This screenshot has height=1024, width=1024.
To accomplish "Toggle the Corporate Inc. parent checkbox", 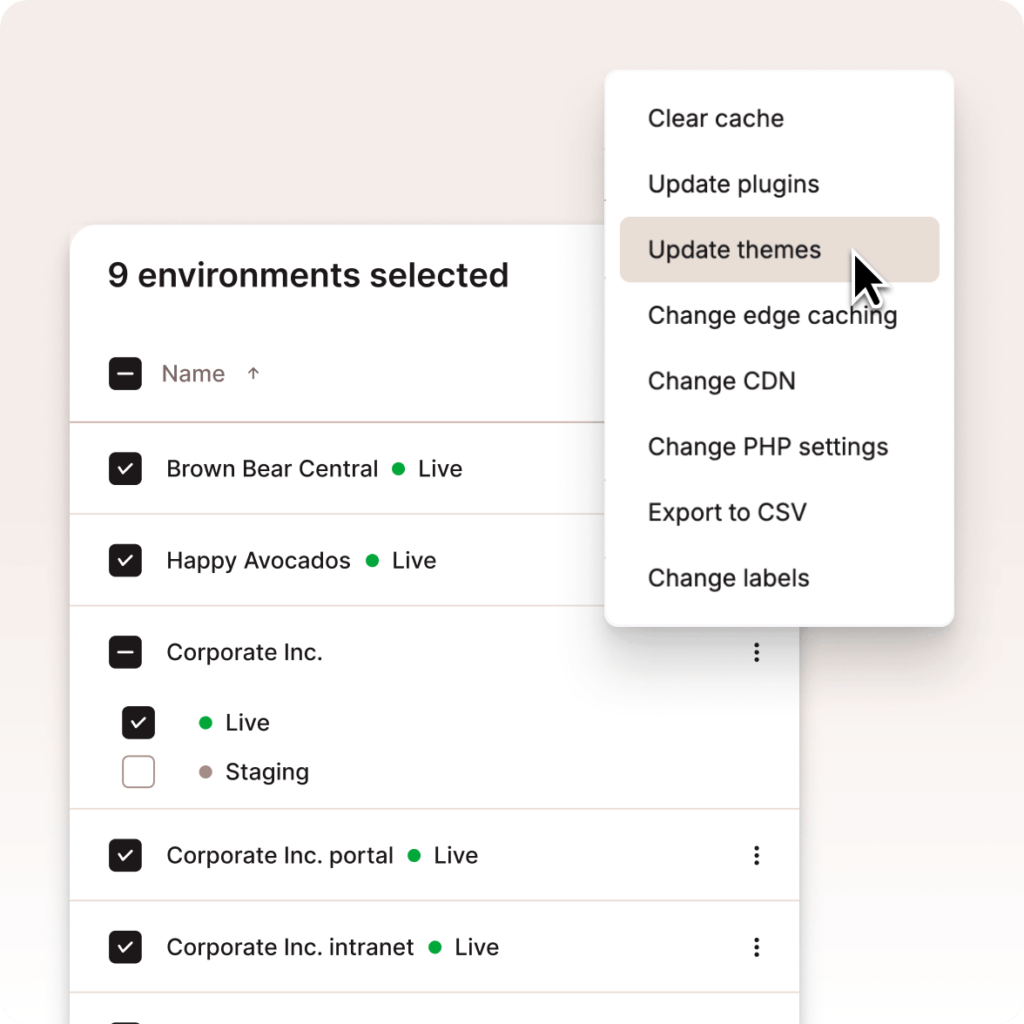I will [x=125, y=653].
